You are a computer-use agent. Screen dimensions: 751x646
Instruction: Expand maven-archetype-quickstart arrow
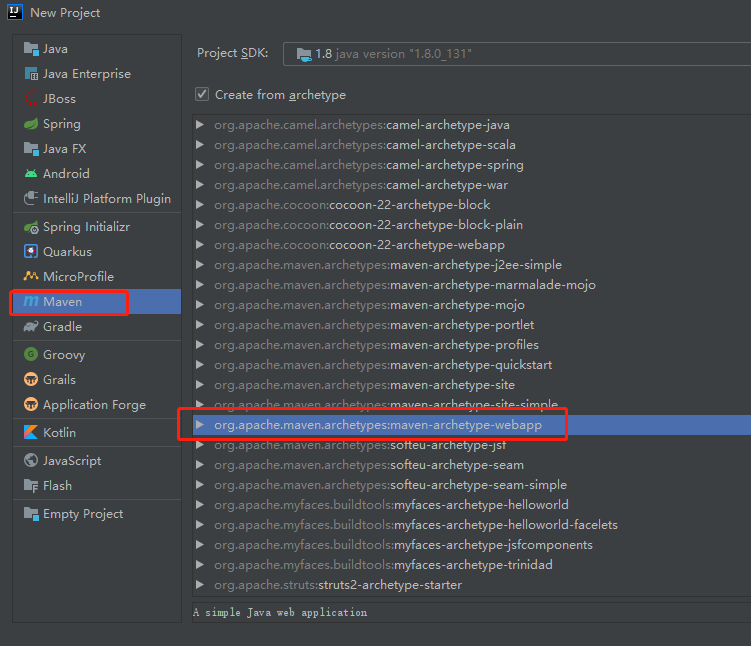pyautogui.click(x=200, y=365)
